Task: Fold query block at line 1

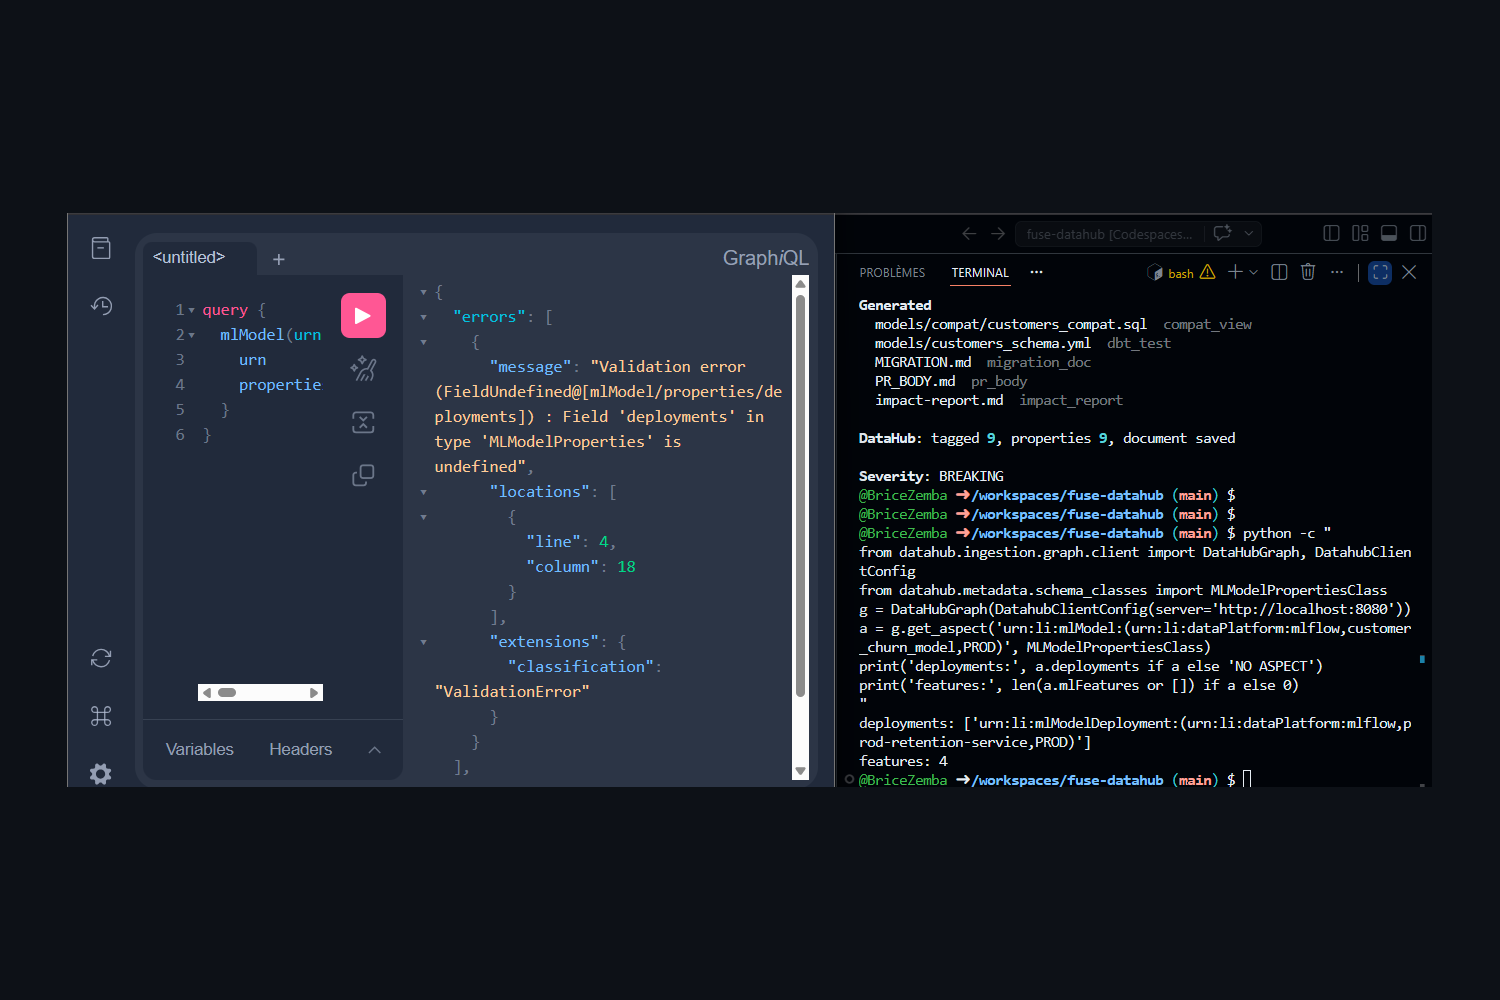Action: pyautogui.click(x=192, y=310)
